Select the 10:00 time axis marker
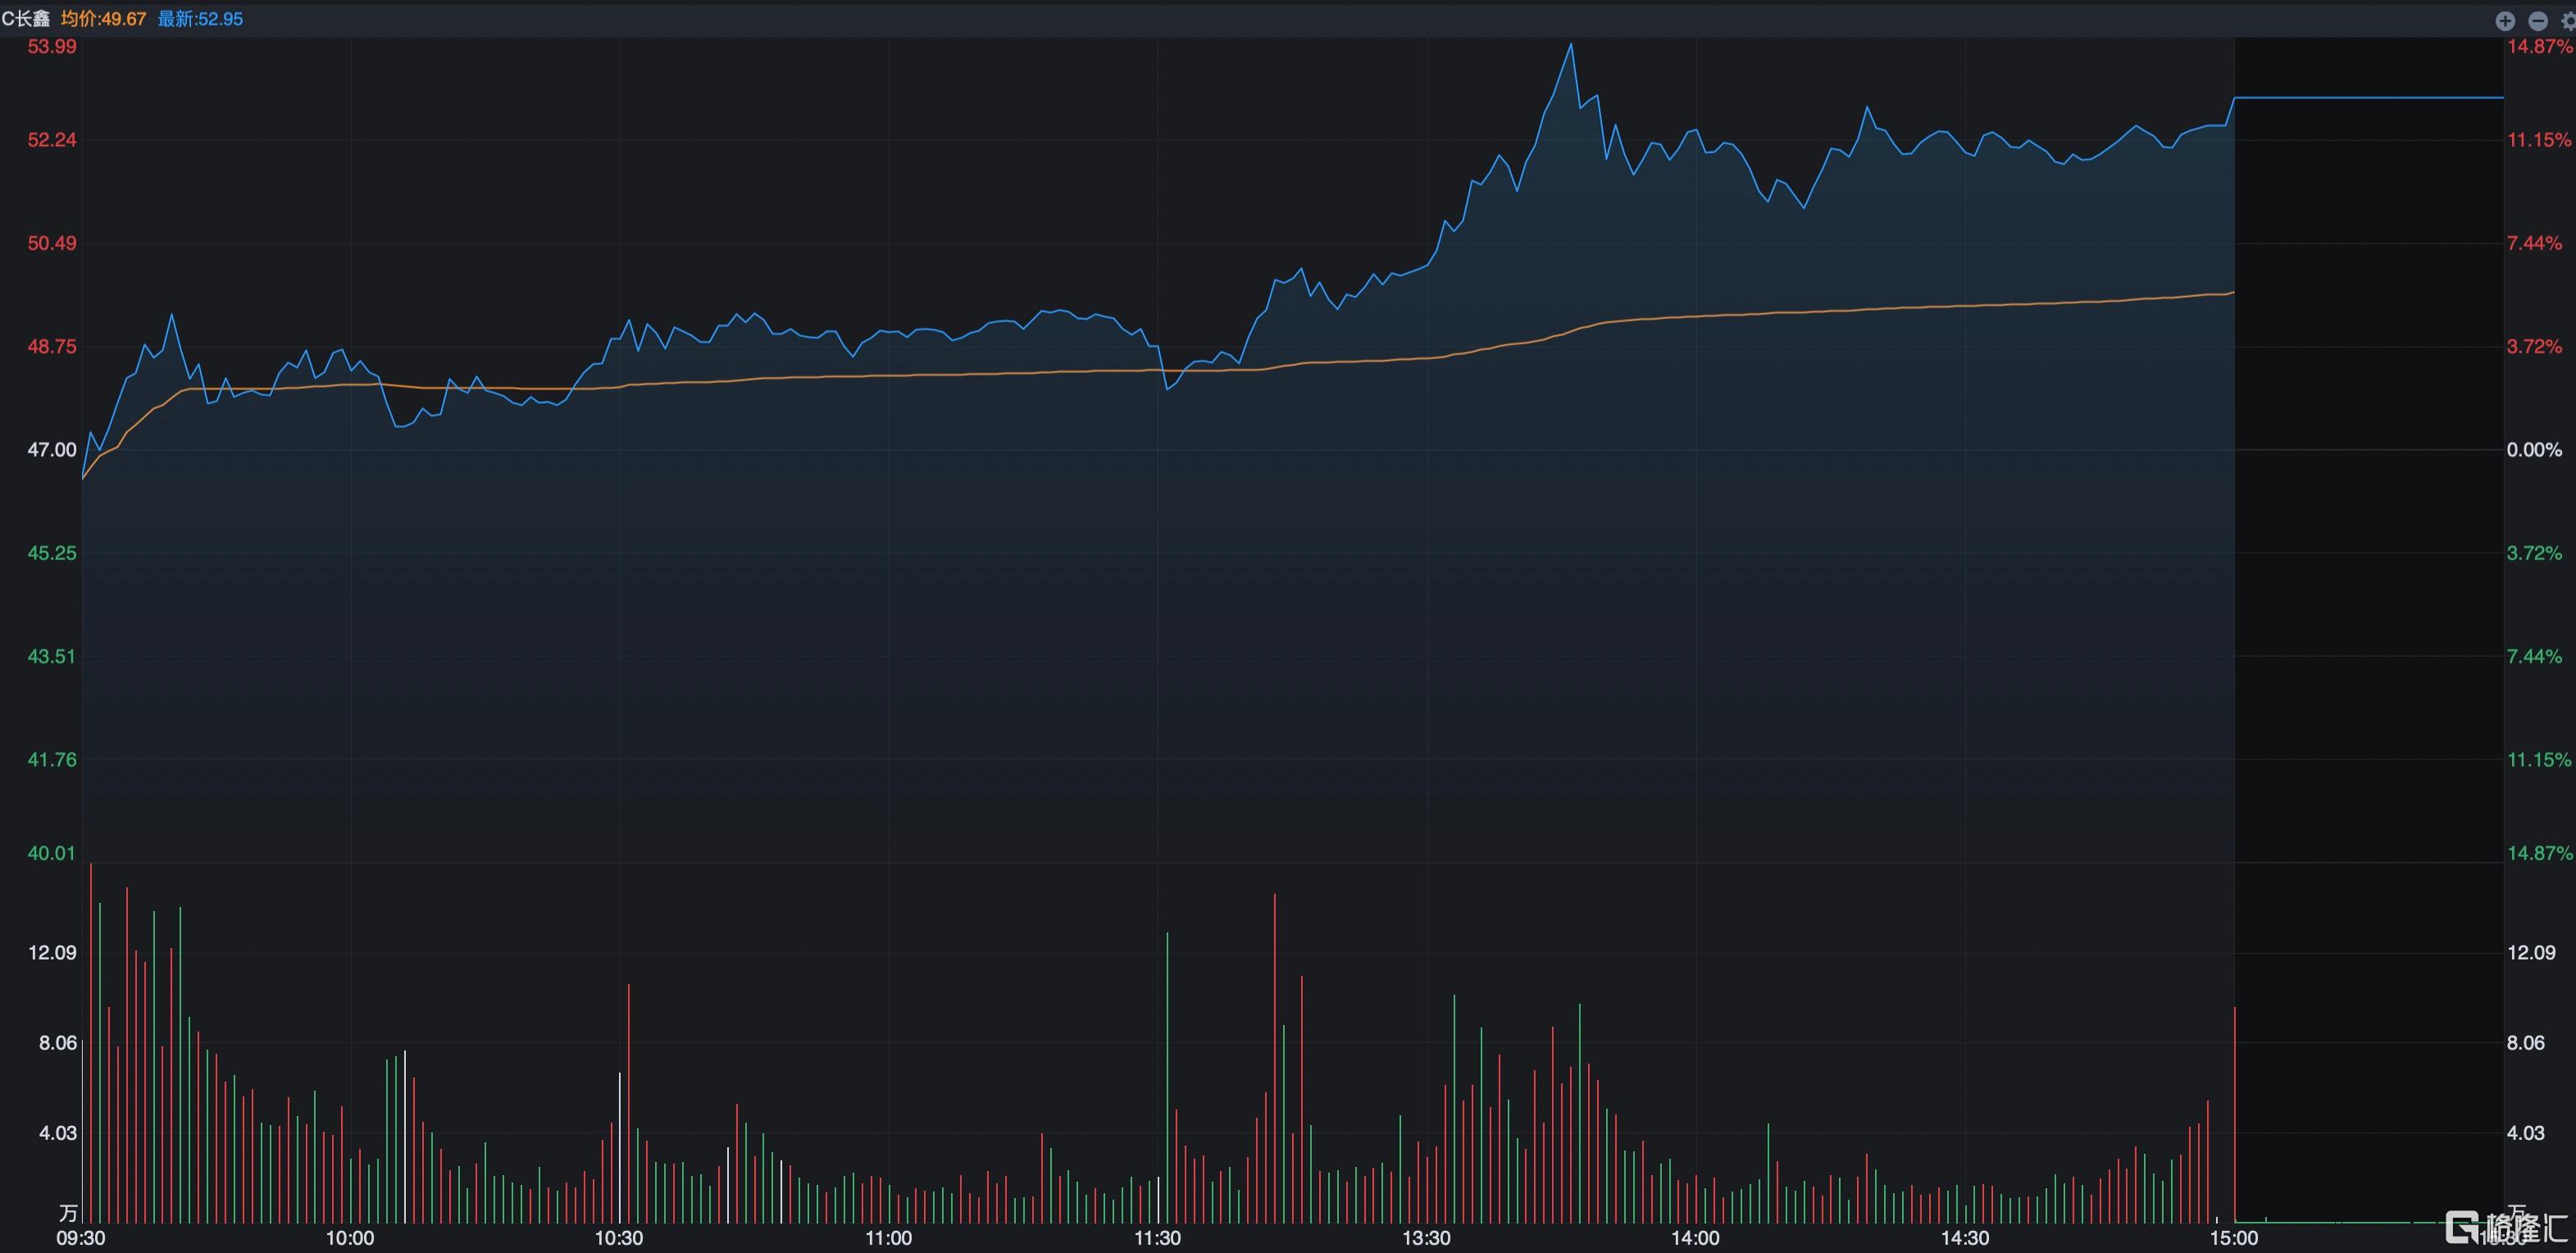This screenshot has height=1253, width=2576. (350, 1238)
